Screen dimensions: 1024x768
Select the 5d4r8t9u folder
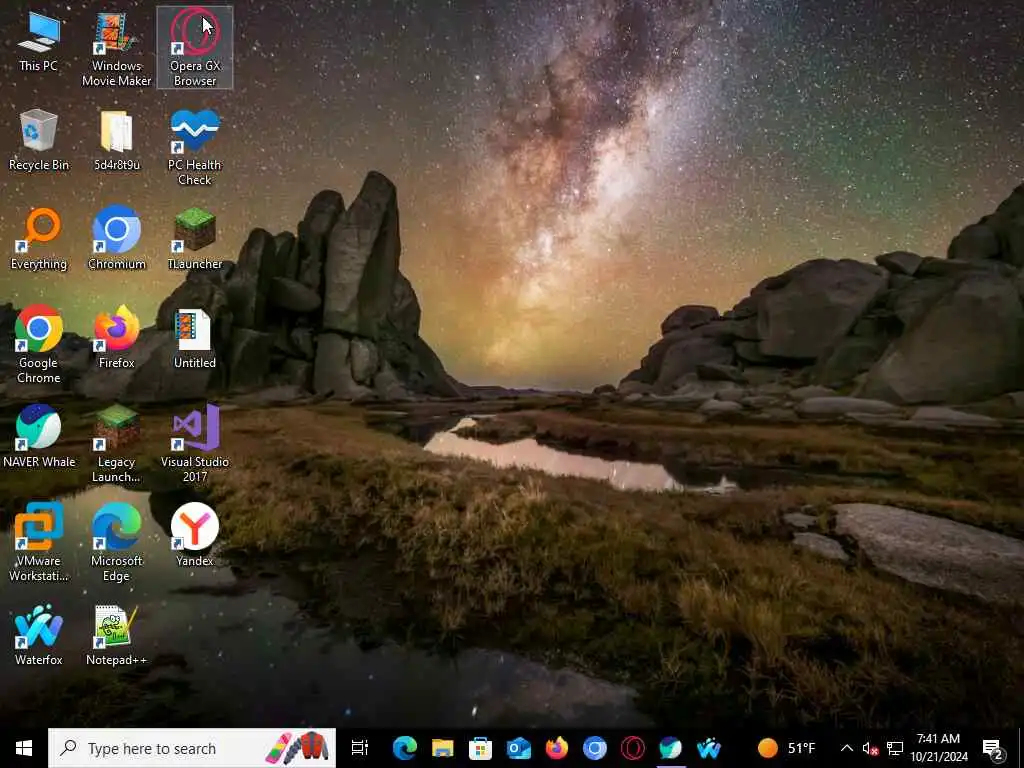click(116, 140)
